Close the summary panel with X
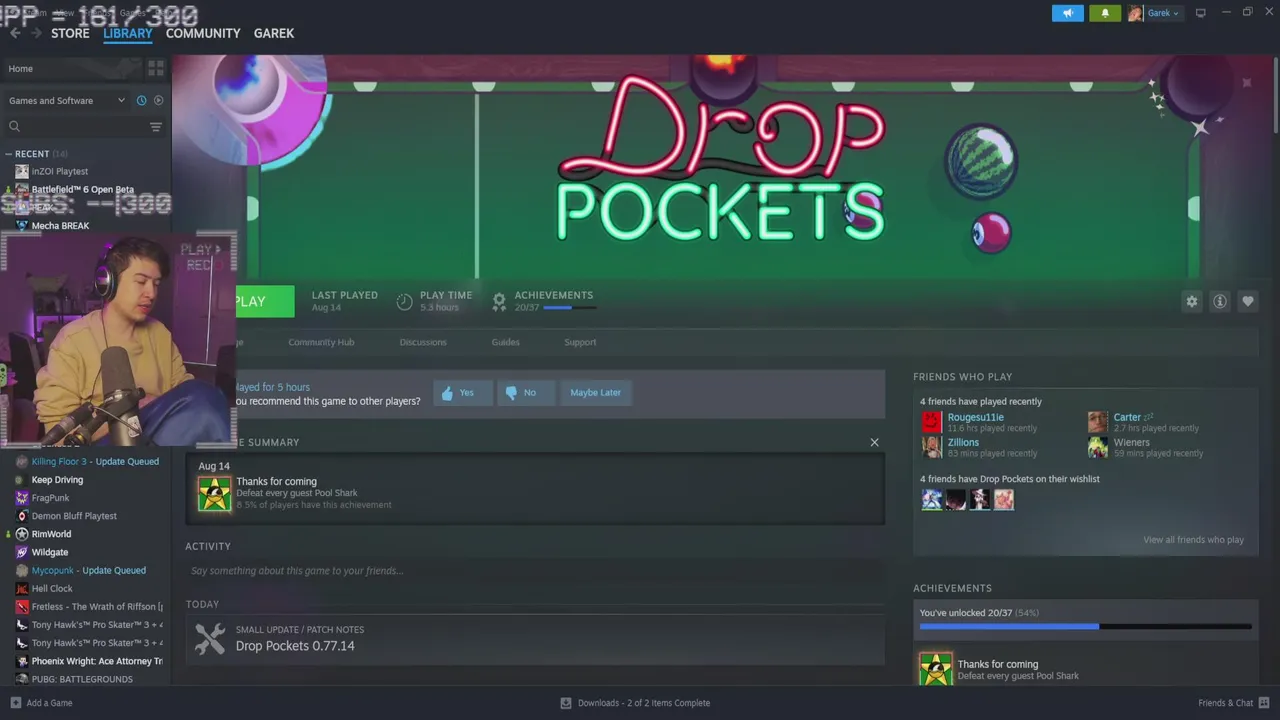1280x720 pixels. tap(874, 442)
